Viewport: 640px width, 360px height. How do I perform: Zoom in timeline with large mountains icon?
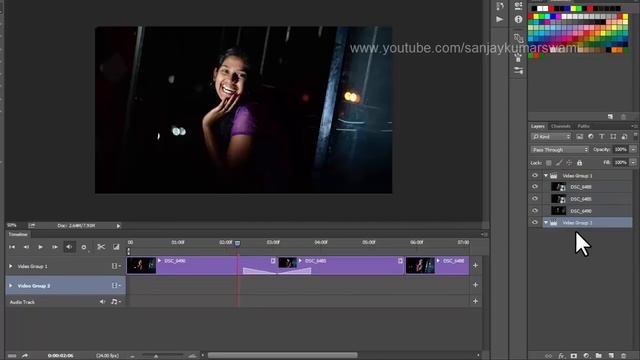[192, 356]
